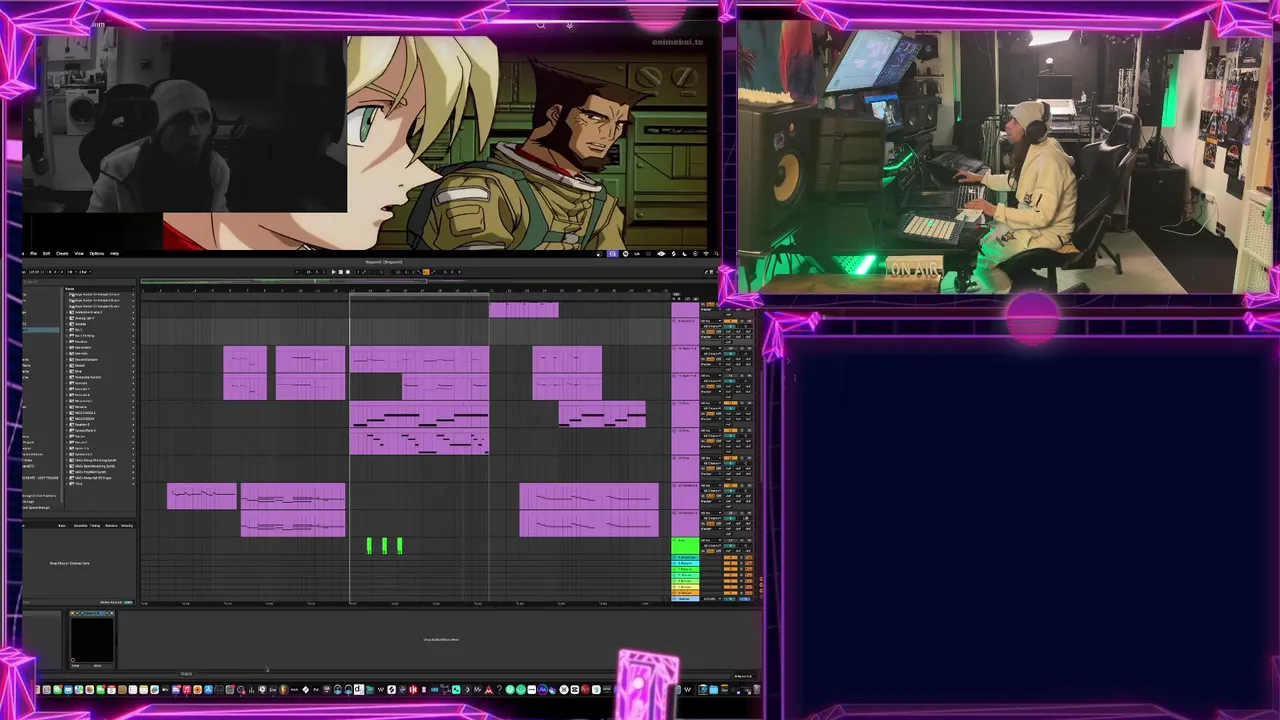Click the Drop Audio Effects Here area
The image size is (1280, 720).
point(441,639)
